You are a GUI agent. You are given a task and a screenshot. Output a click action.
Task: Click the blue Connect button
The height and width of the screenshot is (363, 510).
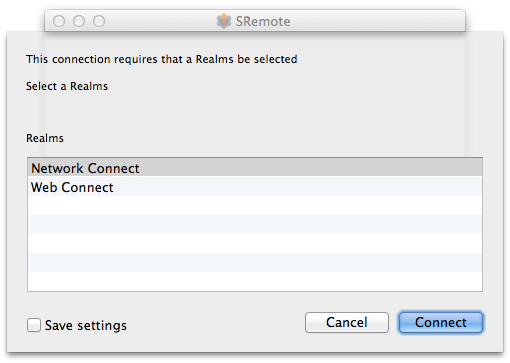441,322
